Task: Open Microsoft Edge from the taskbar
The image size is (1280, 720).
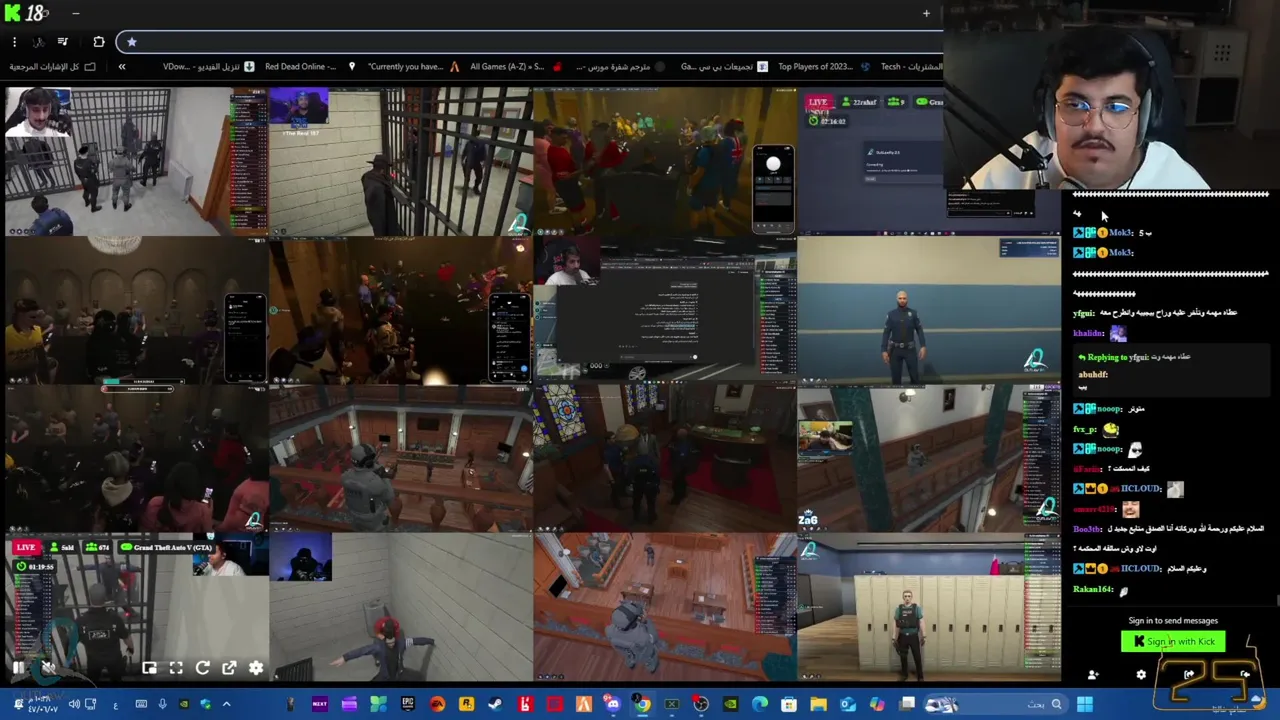Action: 760,705
